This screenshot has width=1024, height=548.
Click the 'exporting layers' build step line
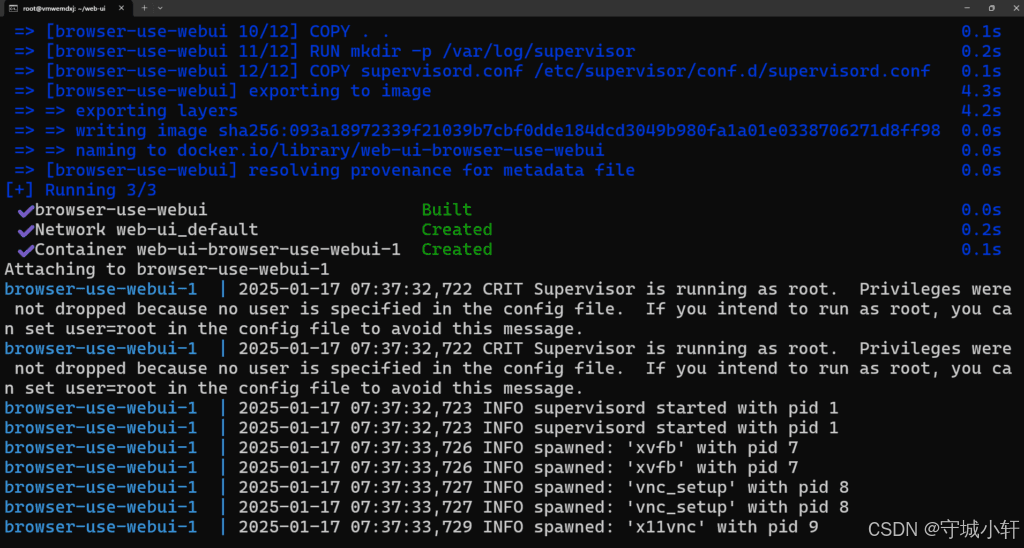click(x=126, y=111)
